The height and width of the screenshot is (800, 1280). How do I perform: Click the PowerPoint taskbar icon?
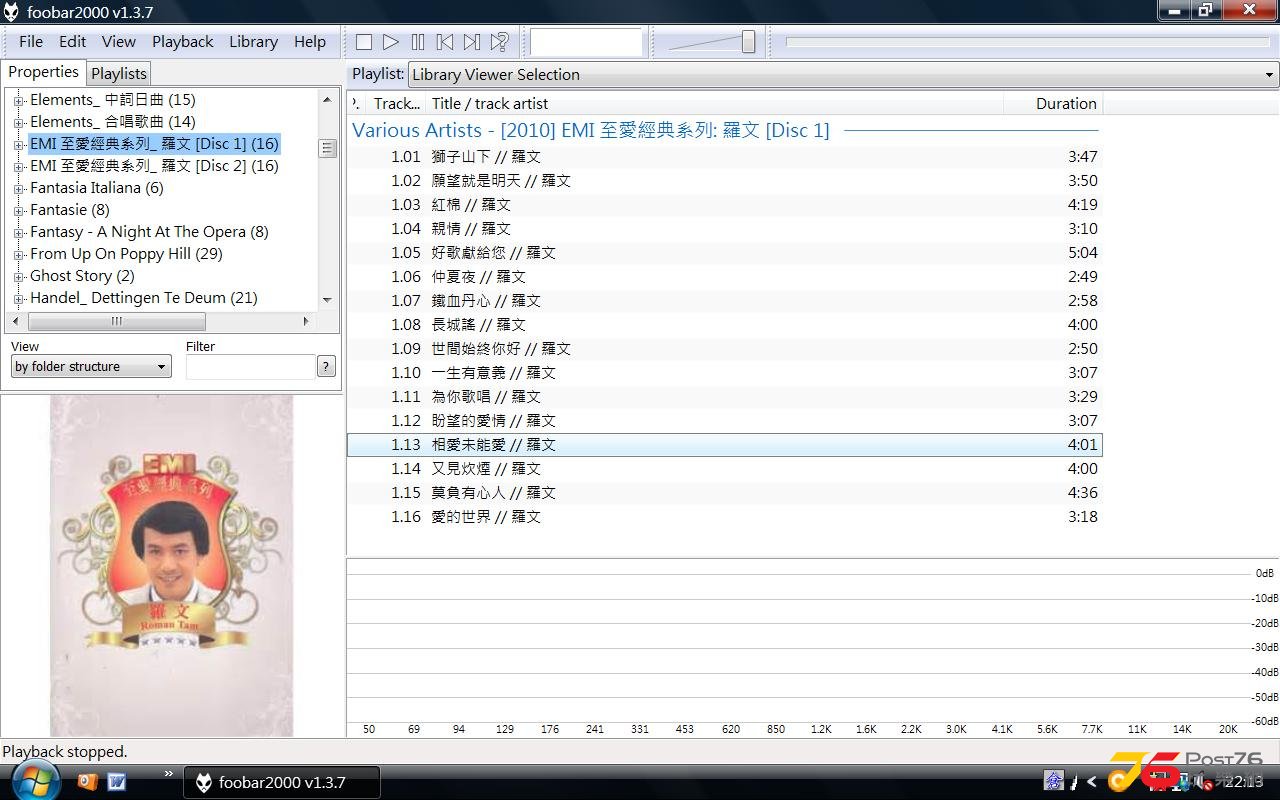[x=87, y=781]
